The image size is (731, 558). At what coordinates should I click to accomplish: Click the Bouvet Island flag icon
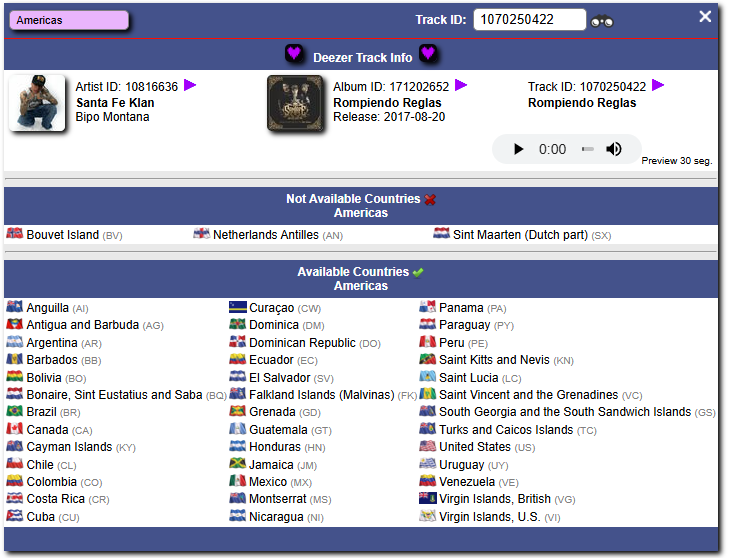tap(14, 234)
